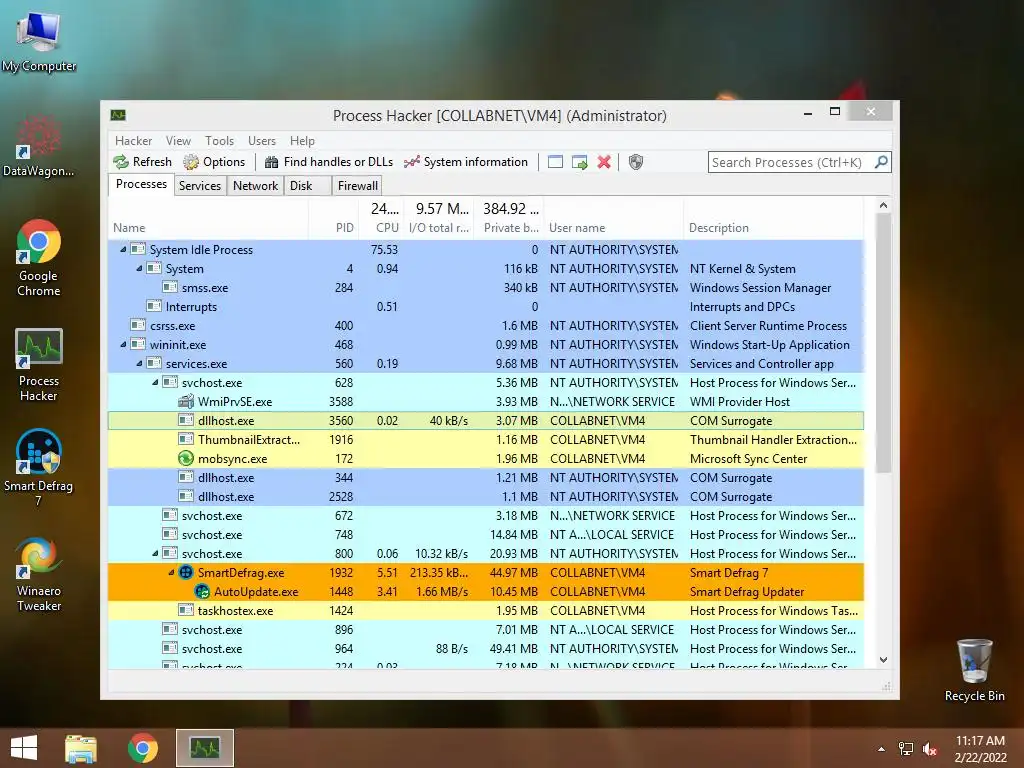Image resolution: width=1024 pixels, height=768 pixels.
Task: Click the find window and thread icon
Action: click(579, 162)
